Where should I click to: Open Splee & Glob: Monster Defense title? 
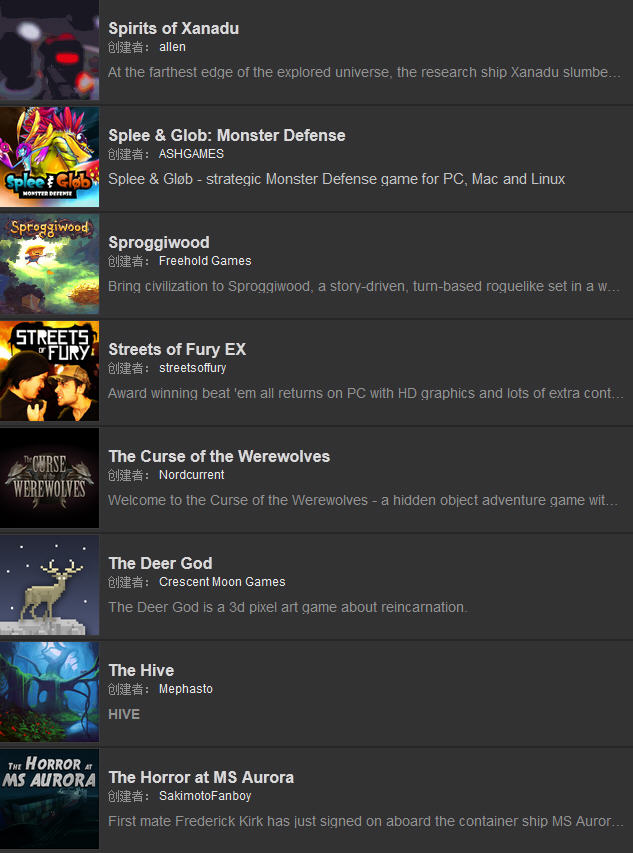[227, 135]
